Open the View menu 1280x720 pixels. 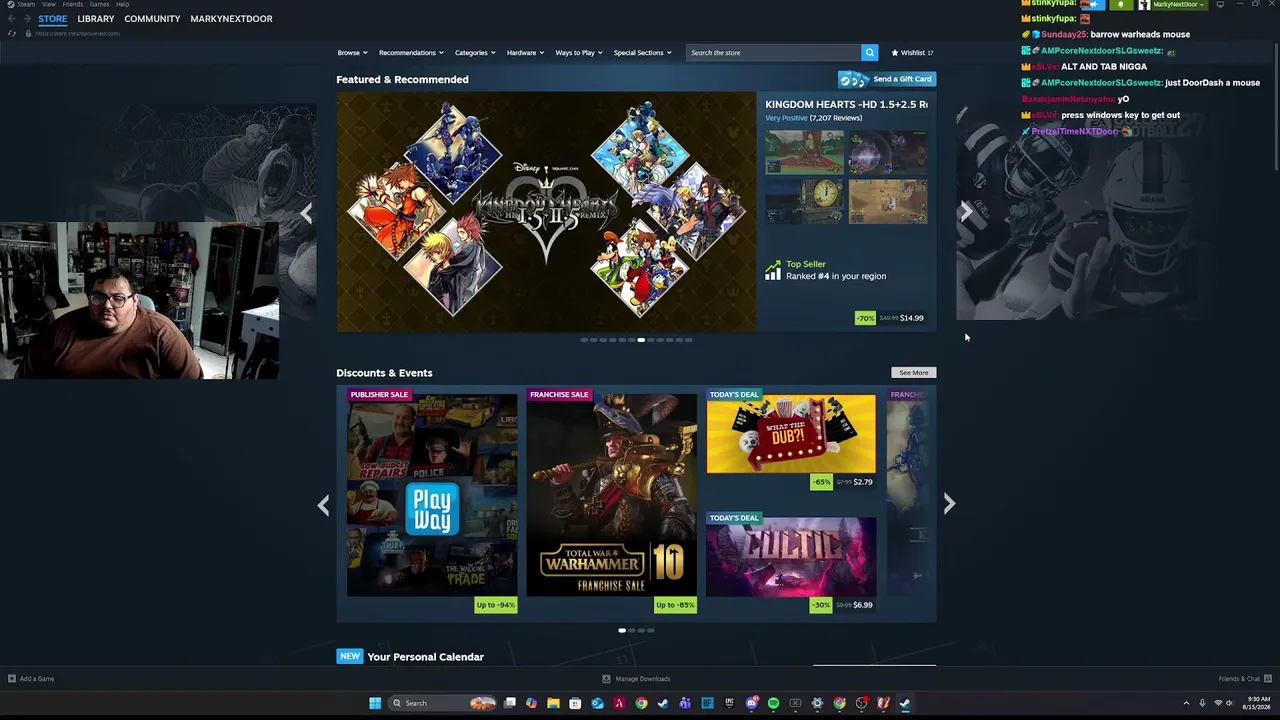click(48, 4)
